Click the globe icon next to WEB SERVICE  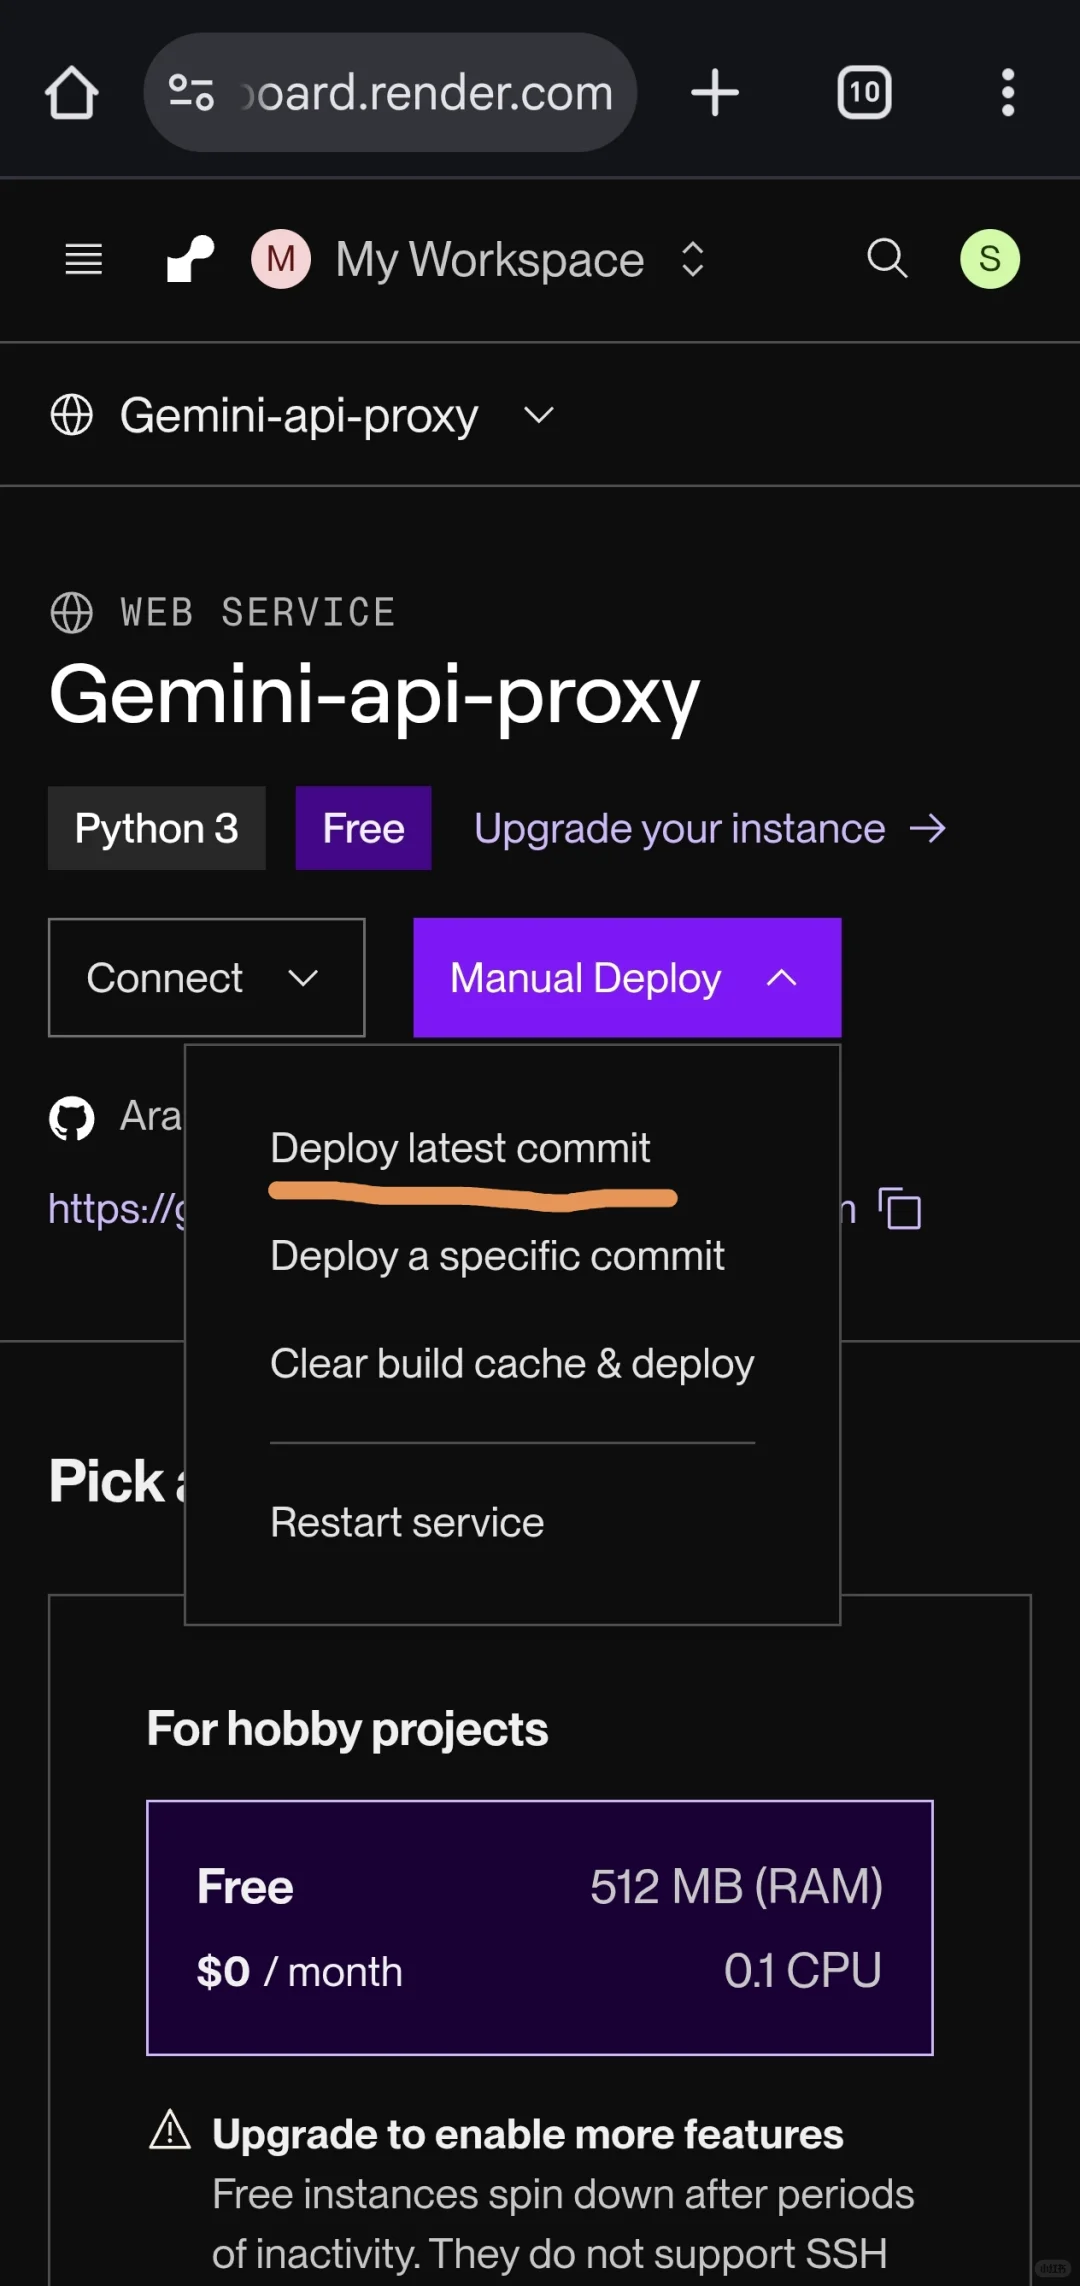(72, 613)
